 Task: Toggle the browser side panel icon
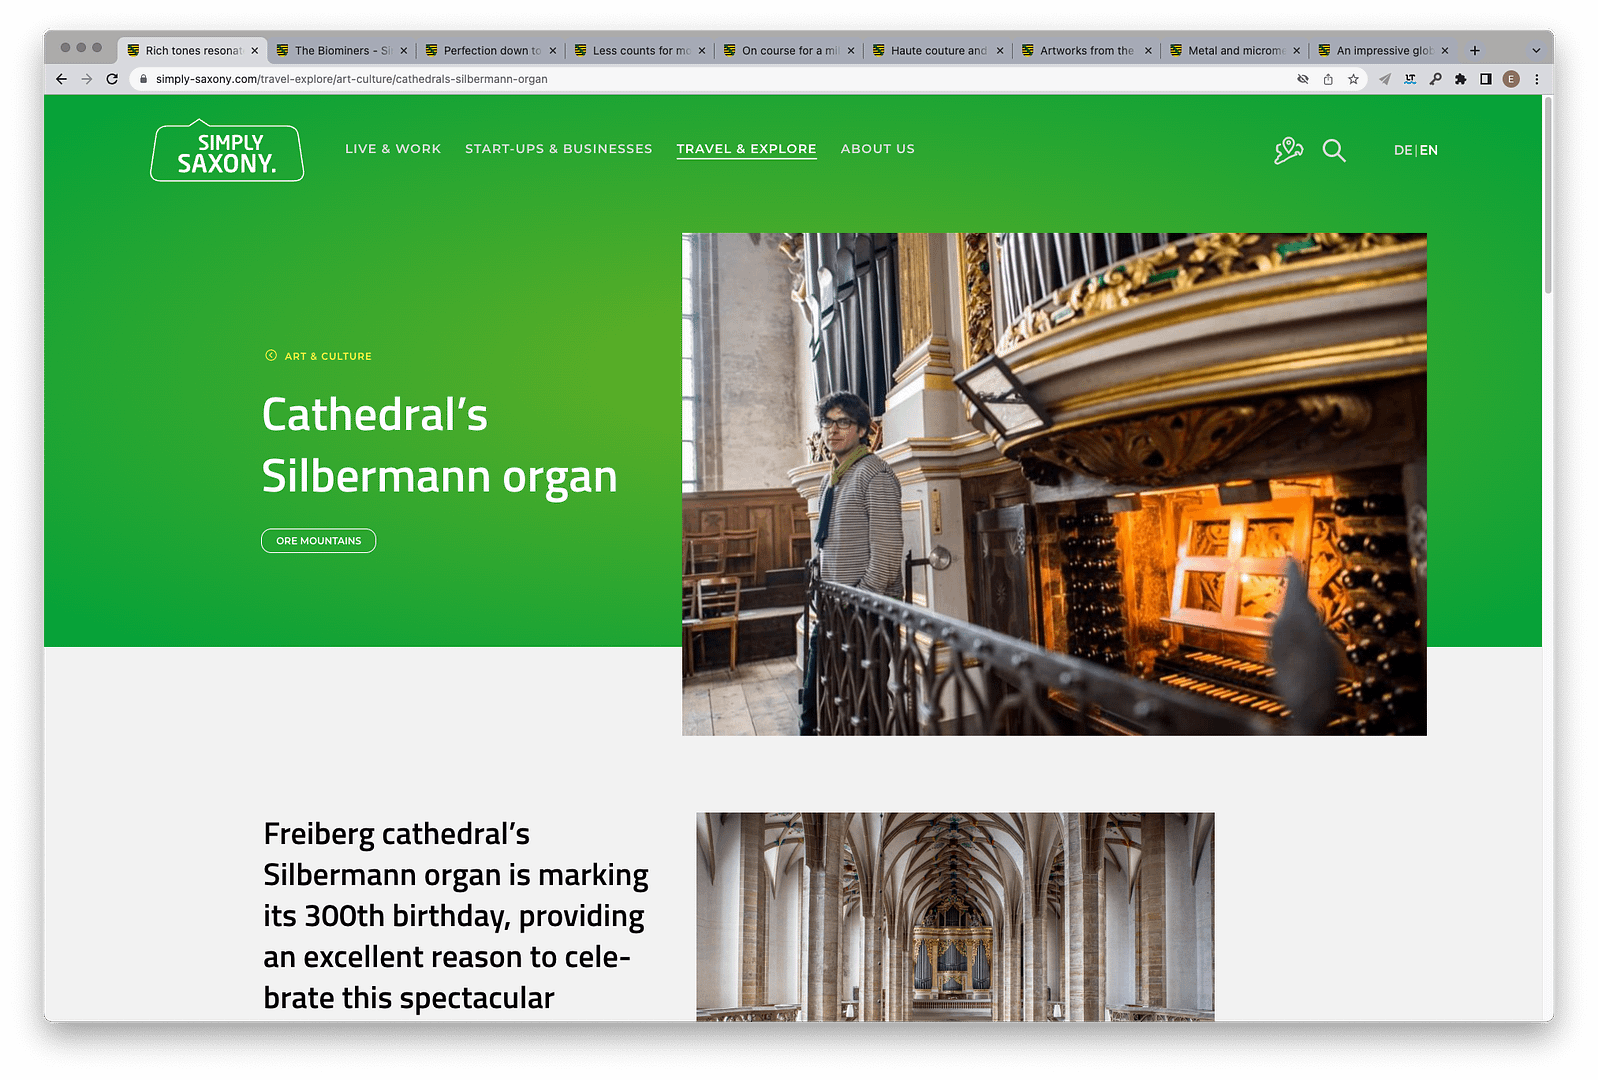pyautogui.click(x=1486, y=79)
